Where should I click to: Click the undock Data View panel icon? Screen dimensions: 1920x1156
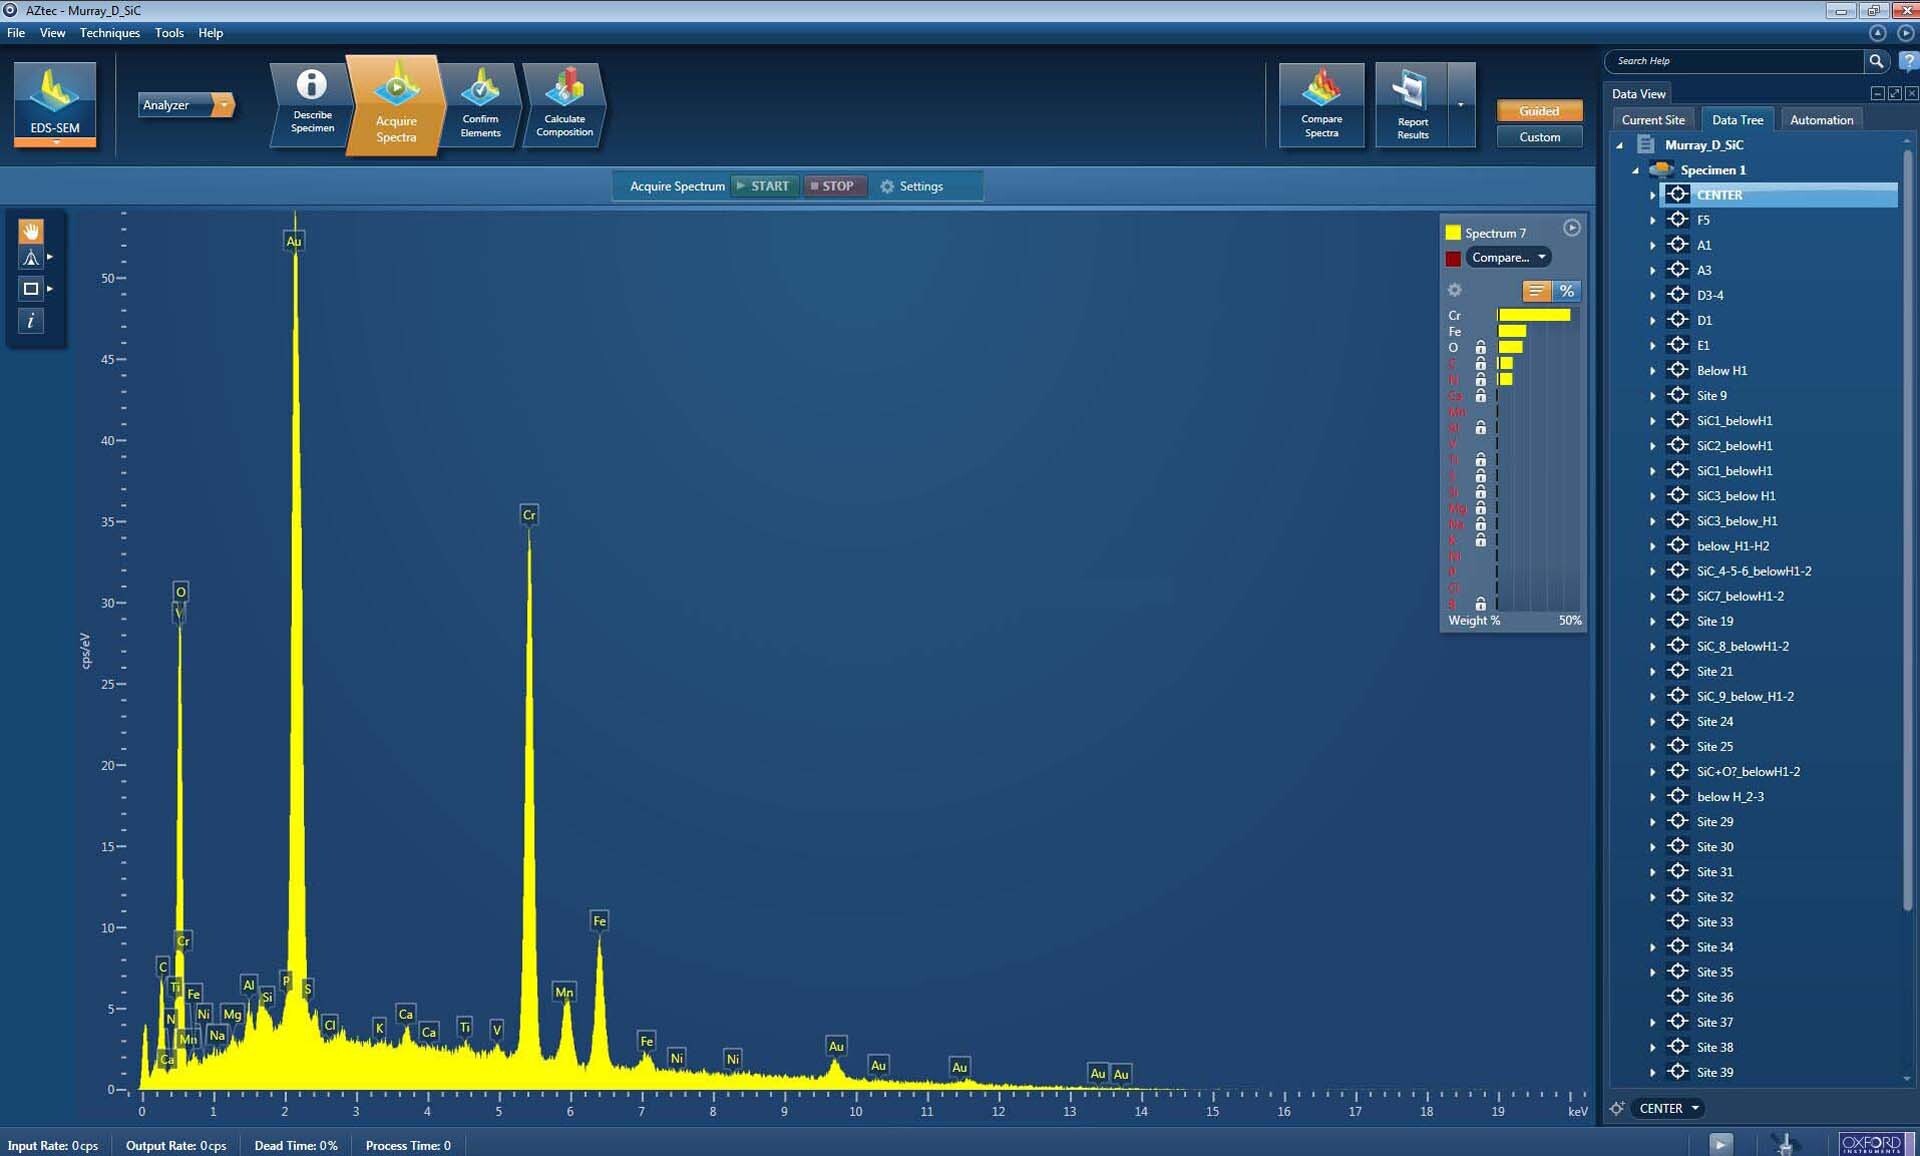[1894, 93]
